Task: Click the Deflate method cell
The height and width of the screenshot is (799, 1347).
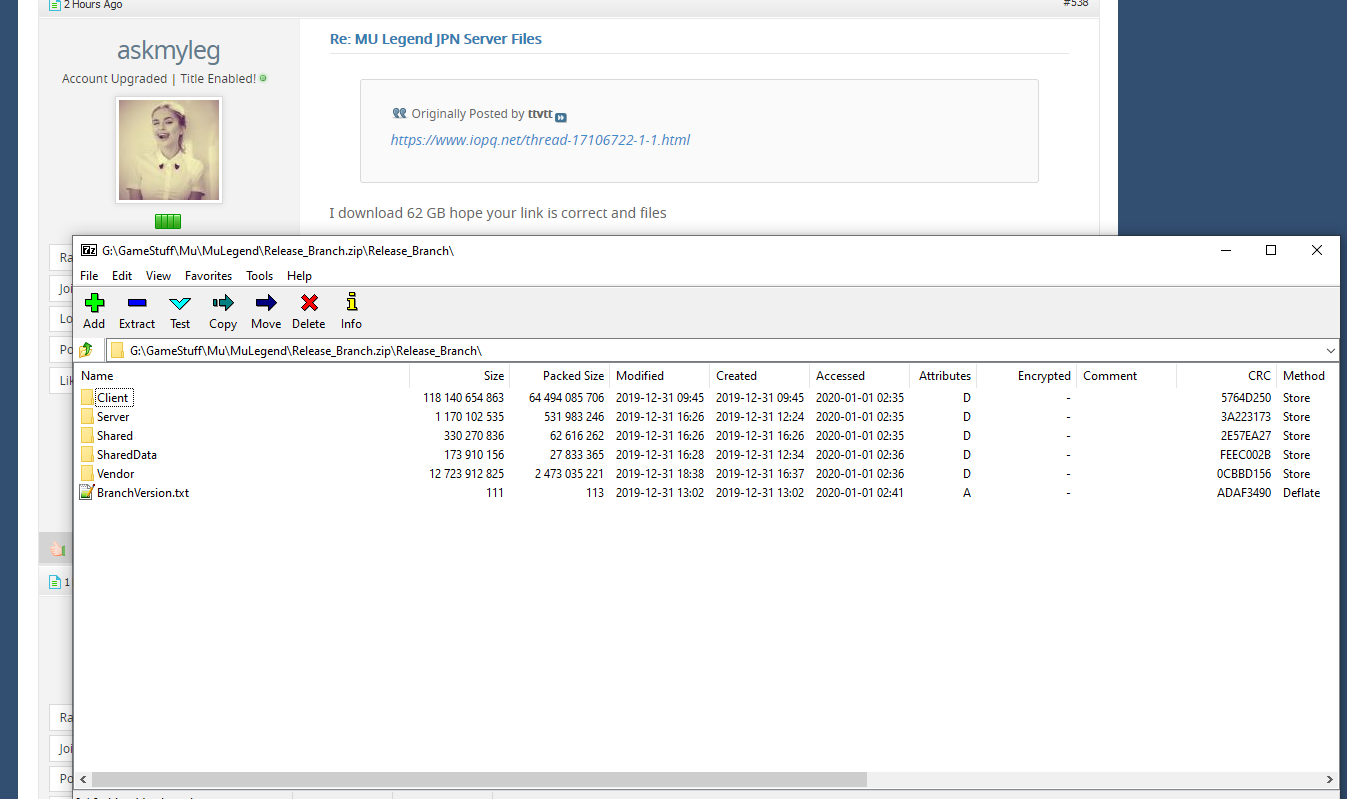Action: 1301,493
